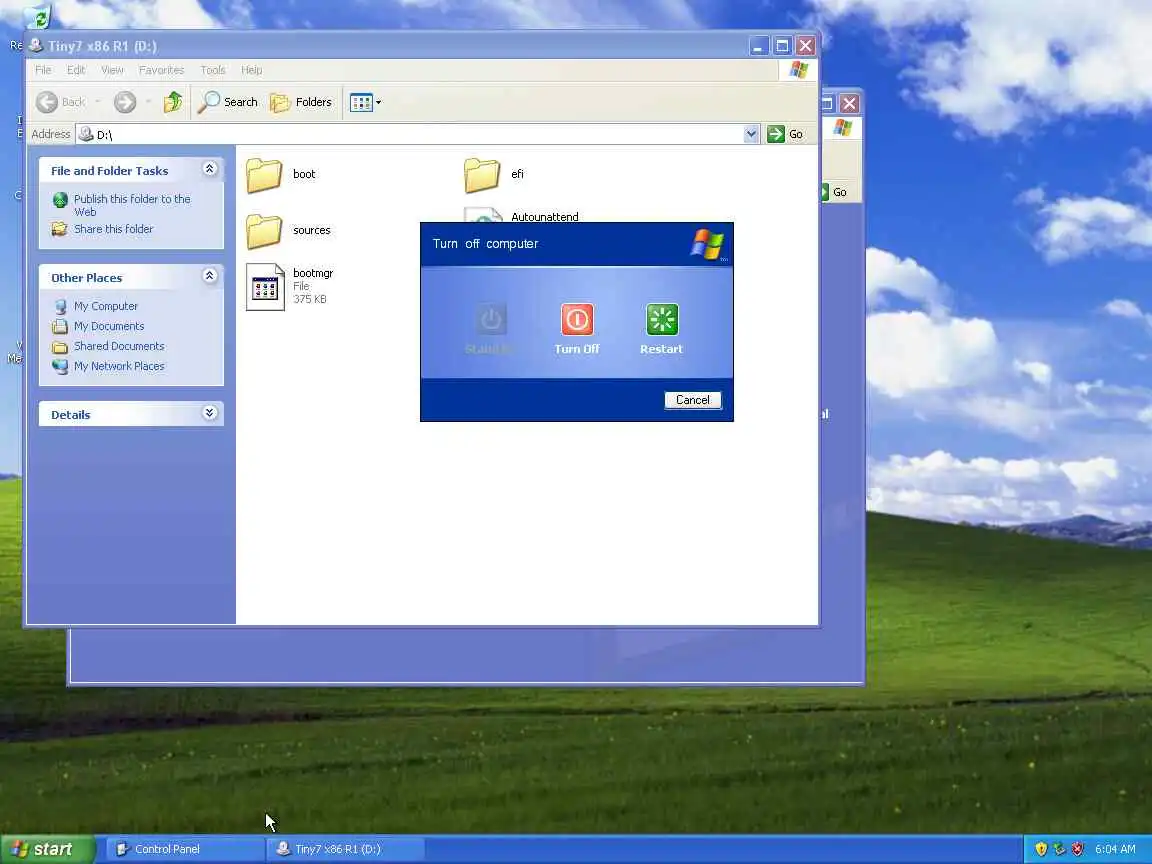Collapse the File and Folder Tasks panel

pyautogui.click(x=209, y=169)
